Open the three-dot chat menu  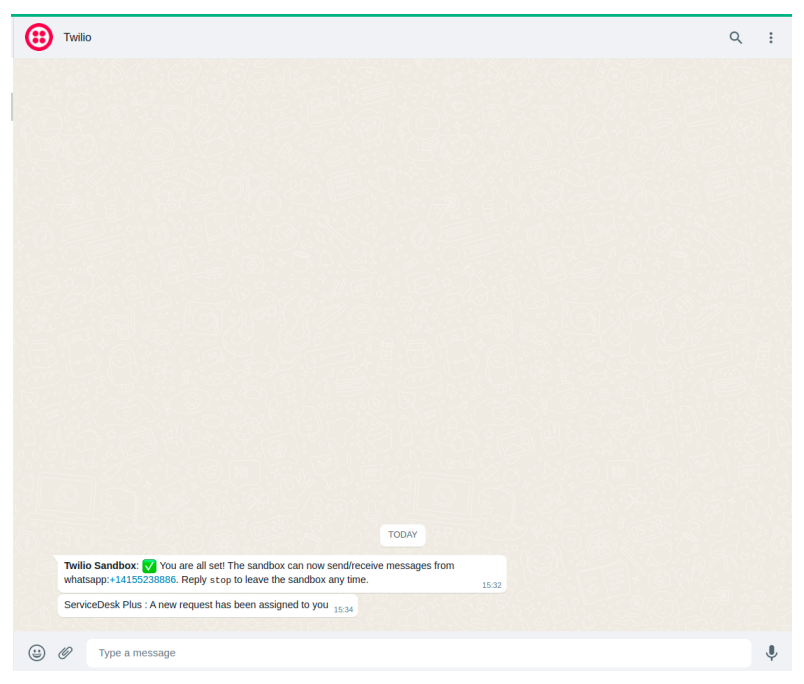coord(771,37)
